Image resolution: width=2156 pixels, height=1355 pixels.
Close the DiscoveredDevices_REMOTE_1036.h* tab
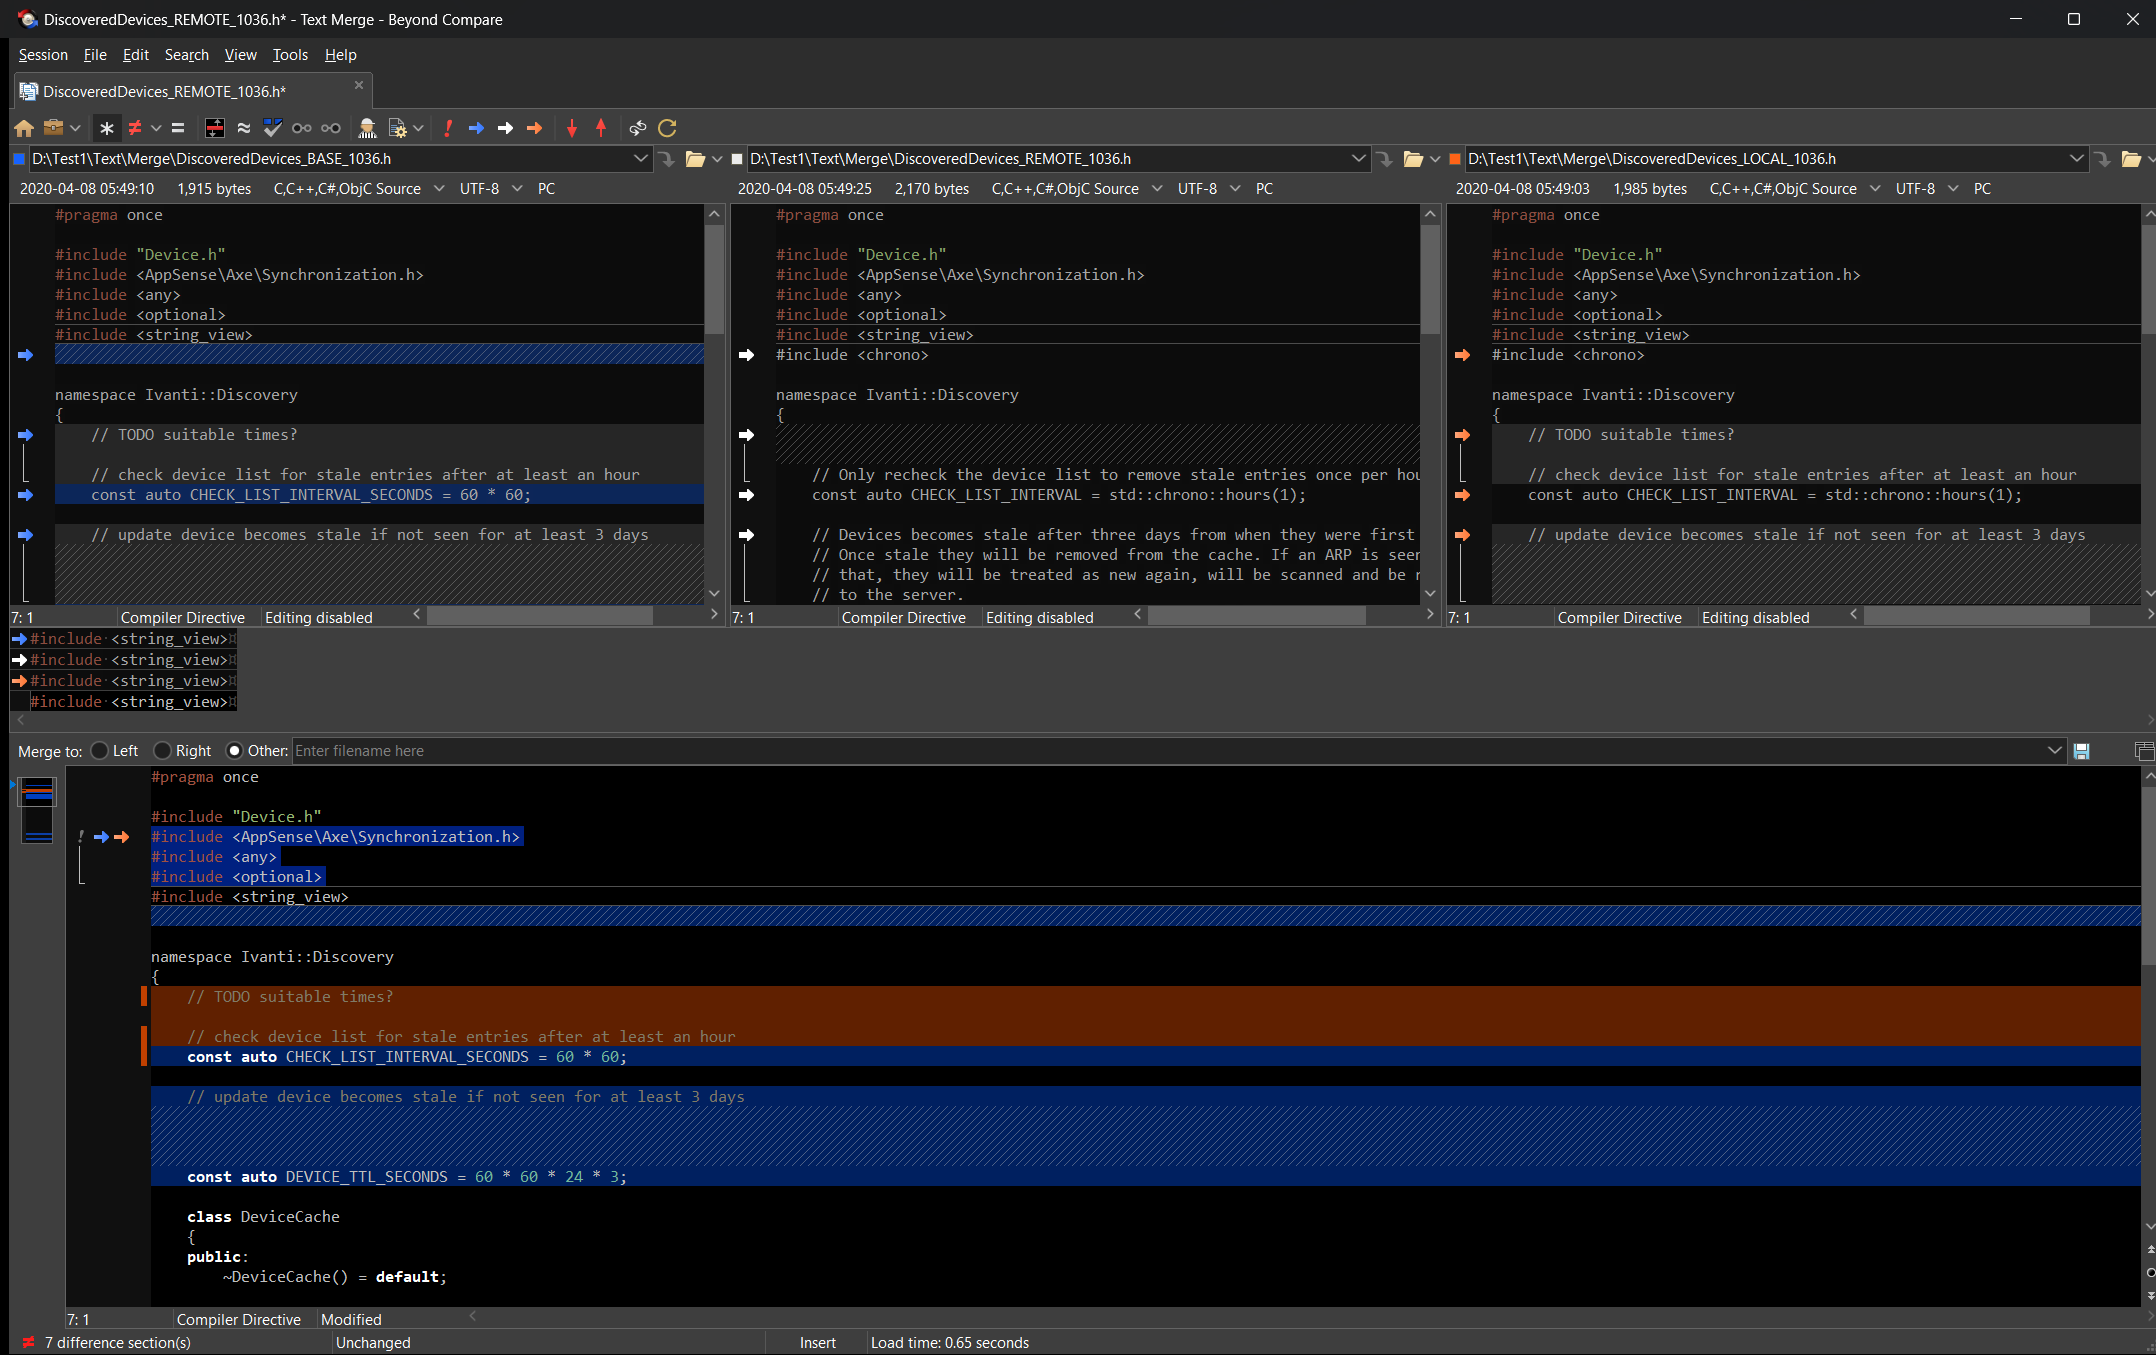[359, 86]
